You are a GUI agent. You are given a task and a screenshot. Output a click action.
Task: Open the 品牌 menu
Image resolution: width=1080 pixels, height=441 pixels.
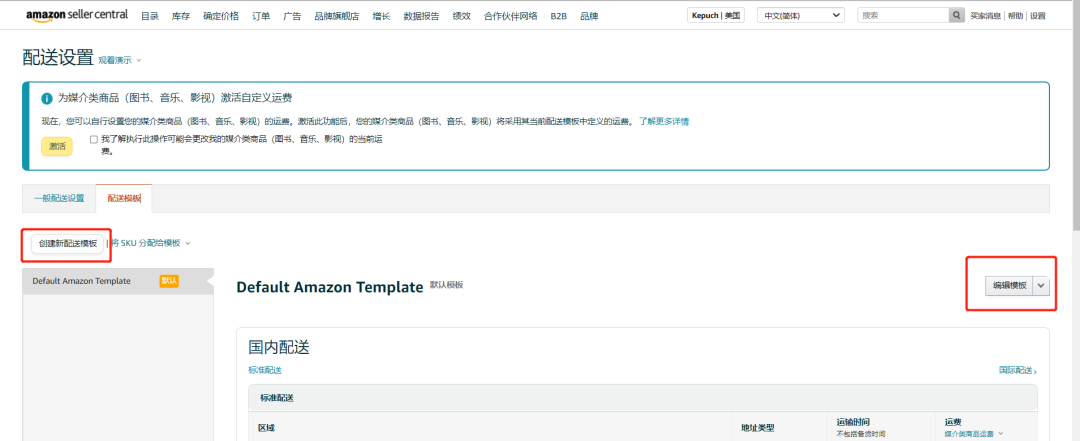pyautogui.click(x=589, y=16)
